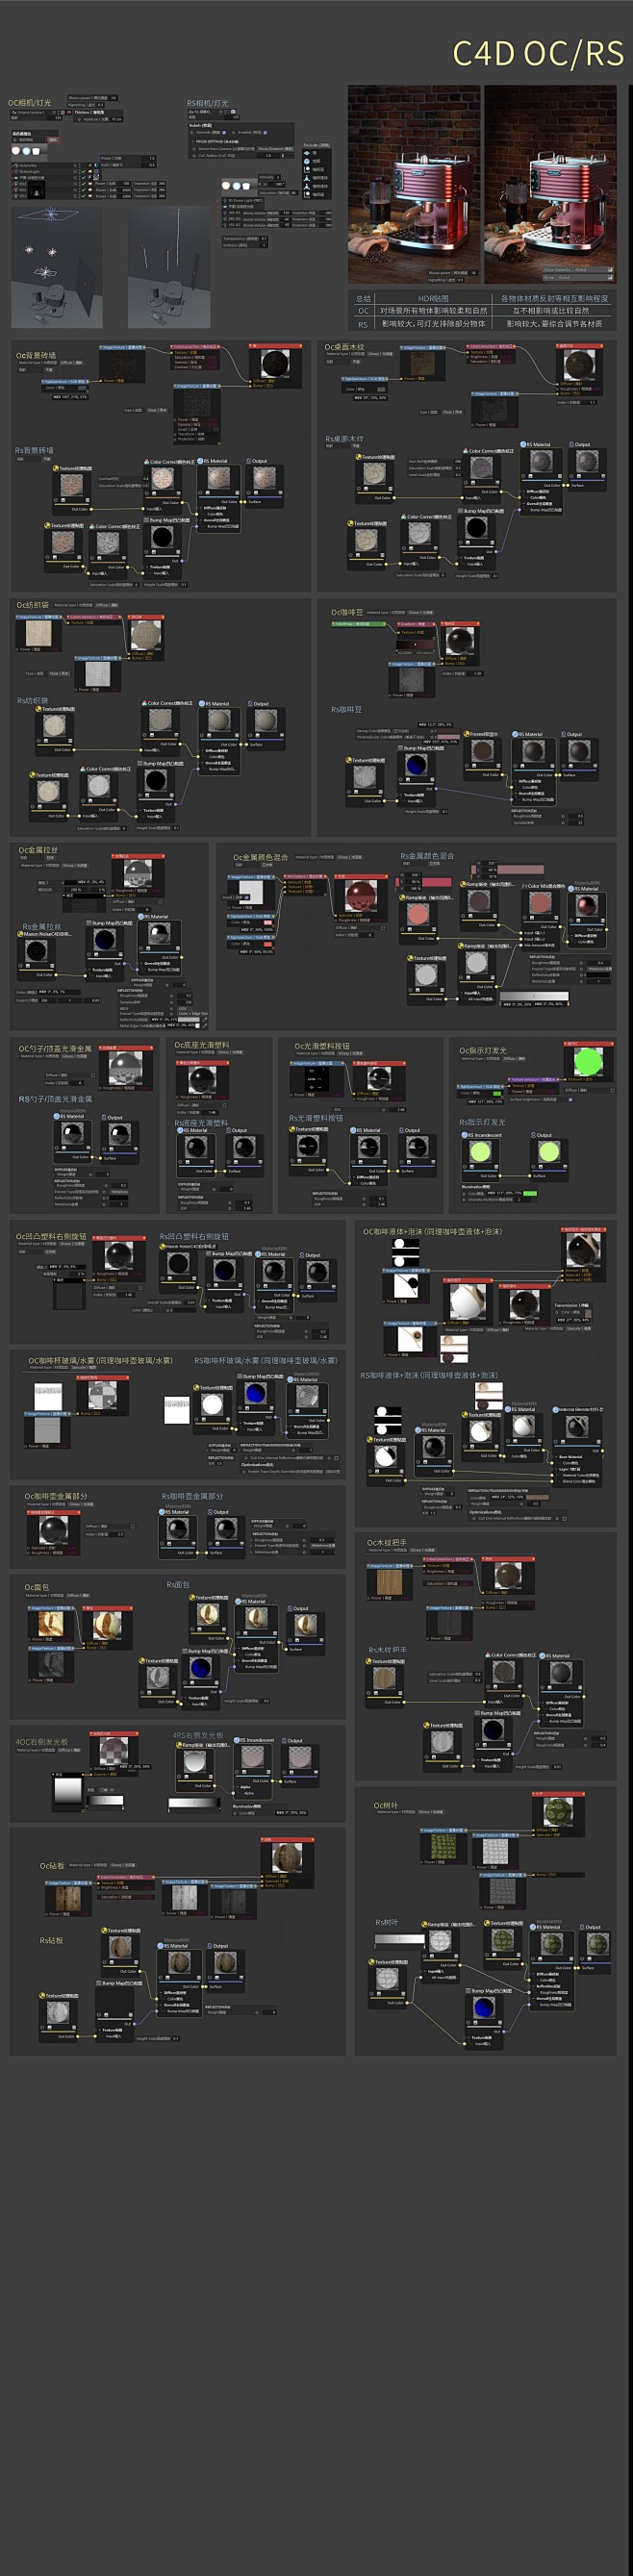The height and width of the screenshot is (2576, 633).
Task: Select the RS Material node in Rs桌面木纹
Action: coord(541,461)
